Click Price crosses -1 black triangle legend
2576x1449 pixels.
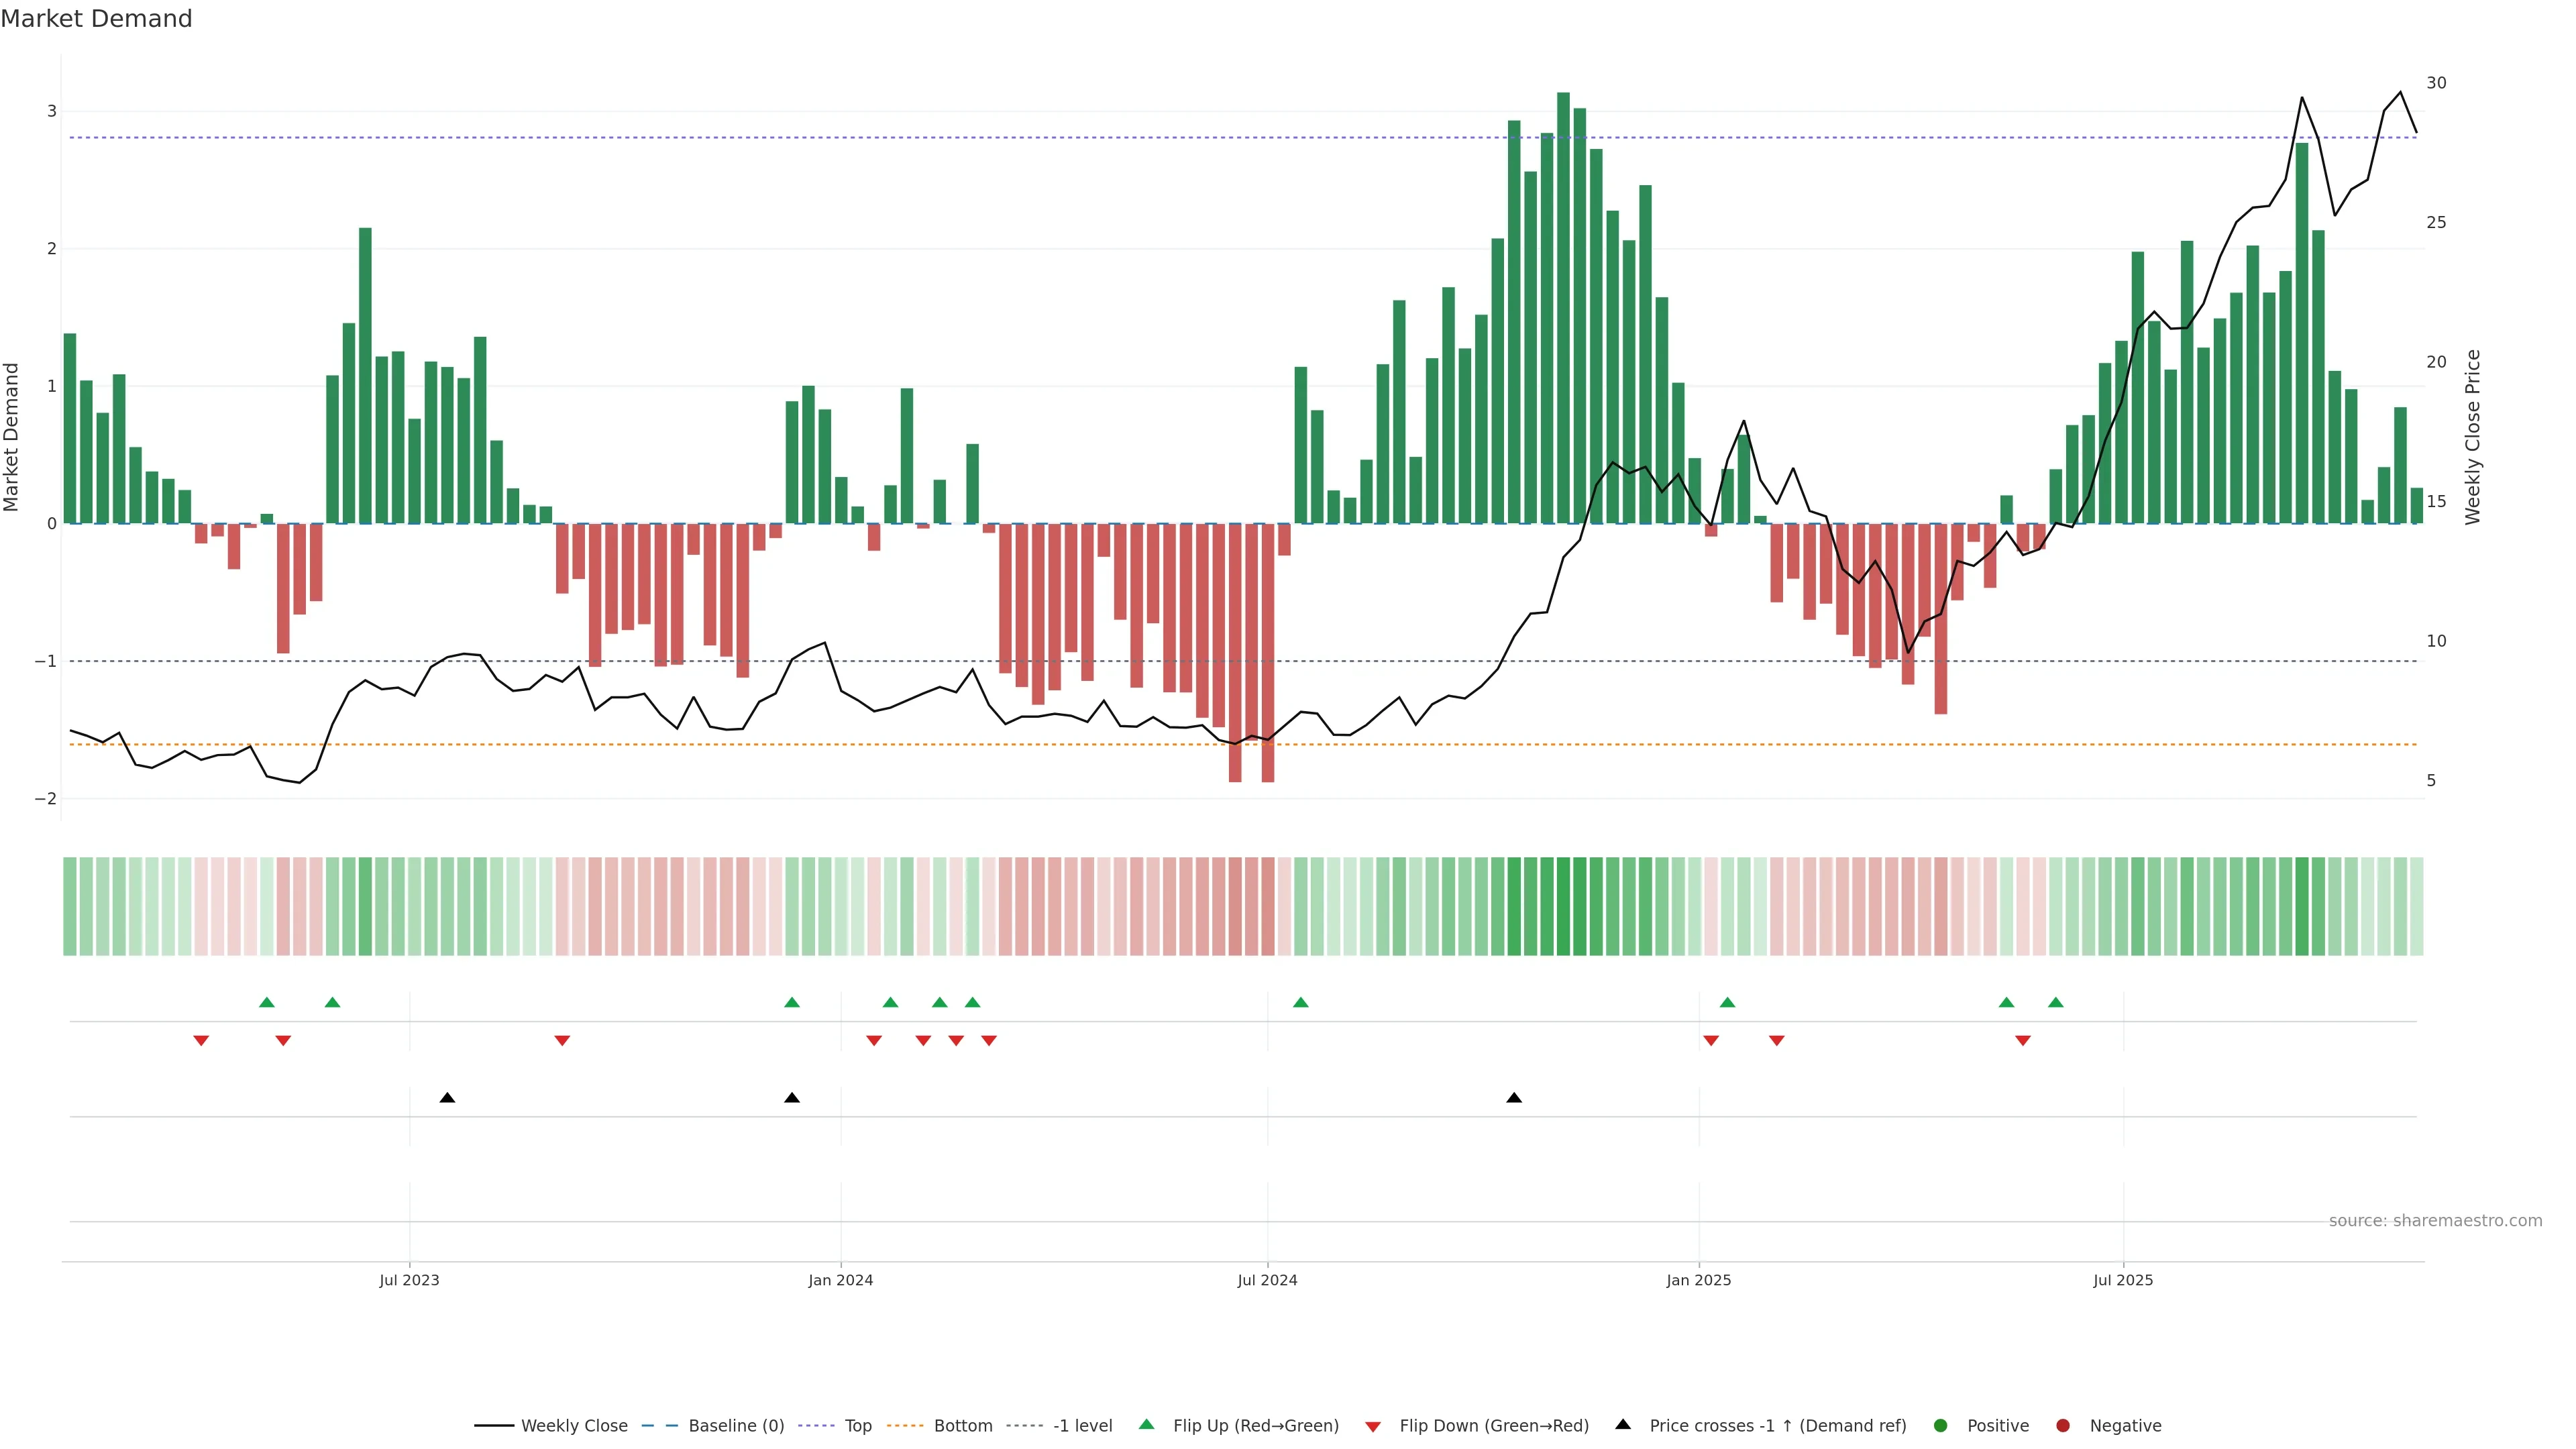tap(1623, 1425)
